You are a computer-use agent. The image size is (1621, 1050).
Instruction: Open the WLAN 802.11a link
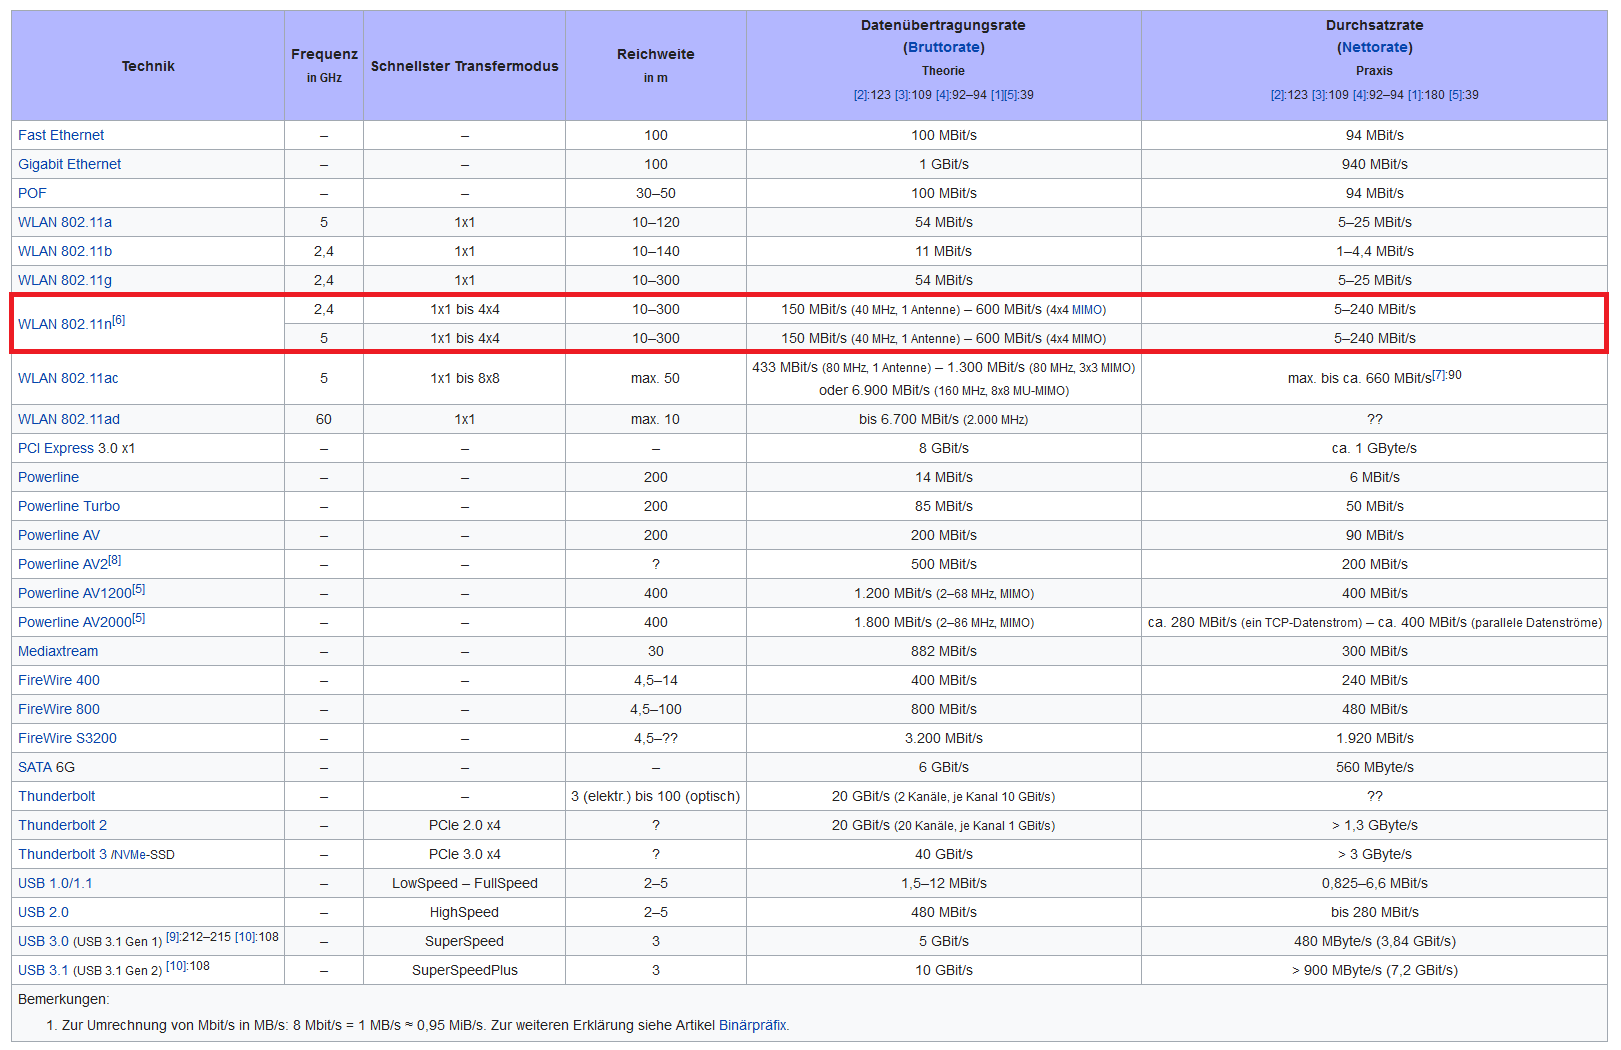click(x=65, y=222)
